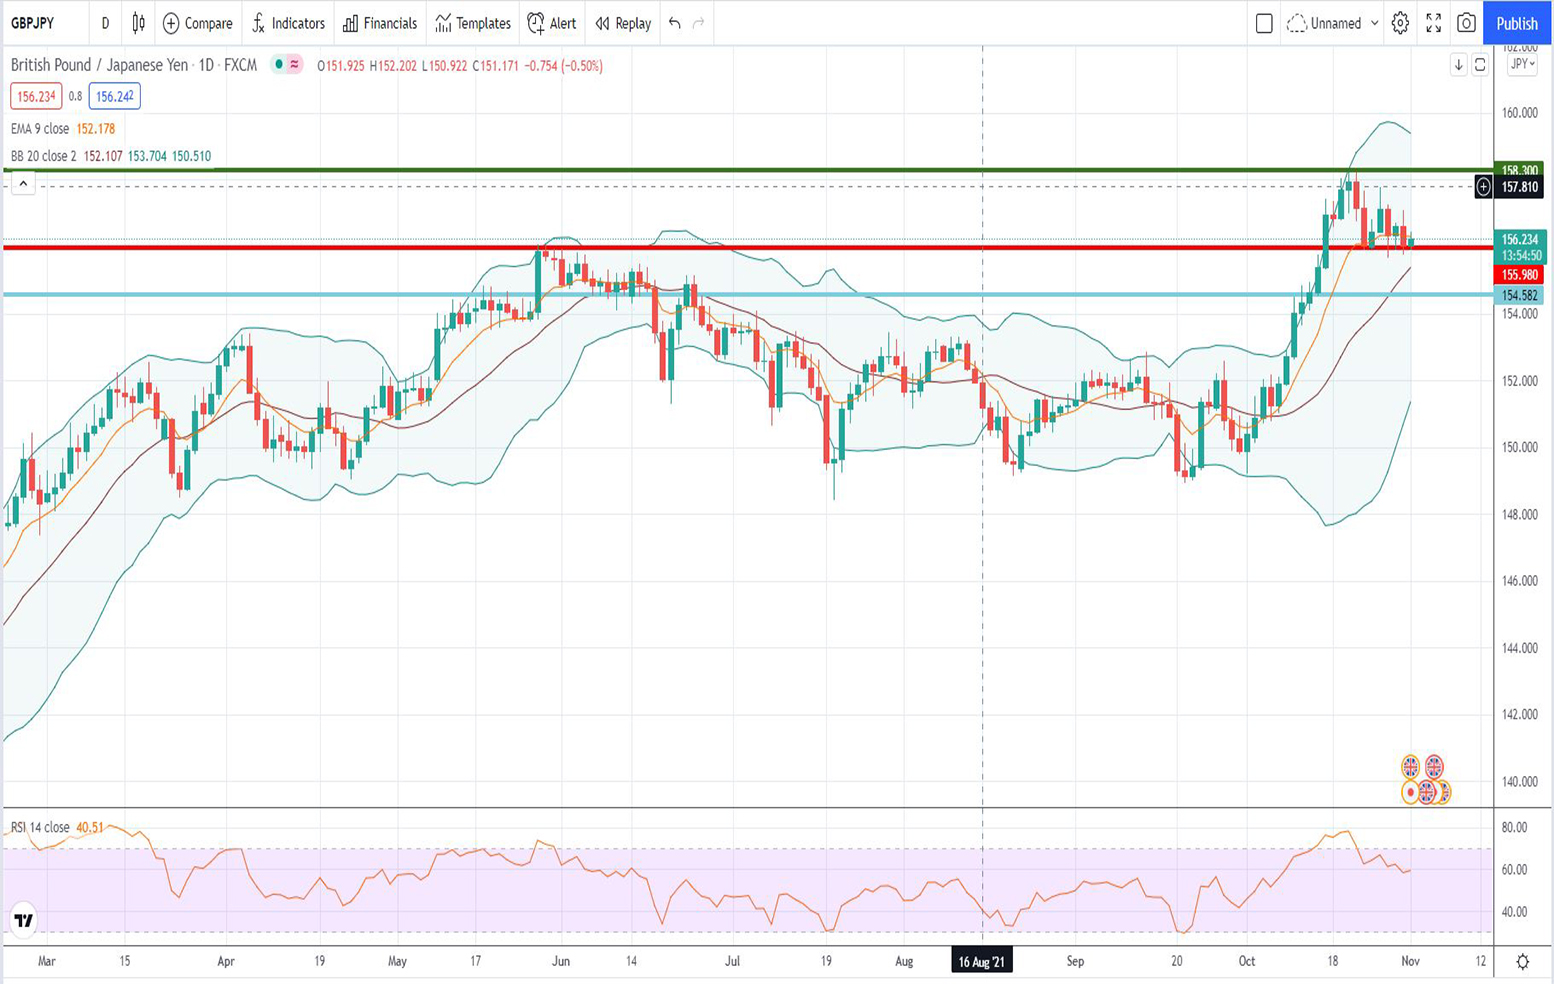Toggle the market status indicator next to FXCM
Image resolution: width=1554 pixels, height=984 pixels.
pos(279,65)
